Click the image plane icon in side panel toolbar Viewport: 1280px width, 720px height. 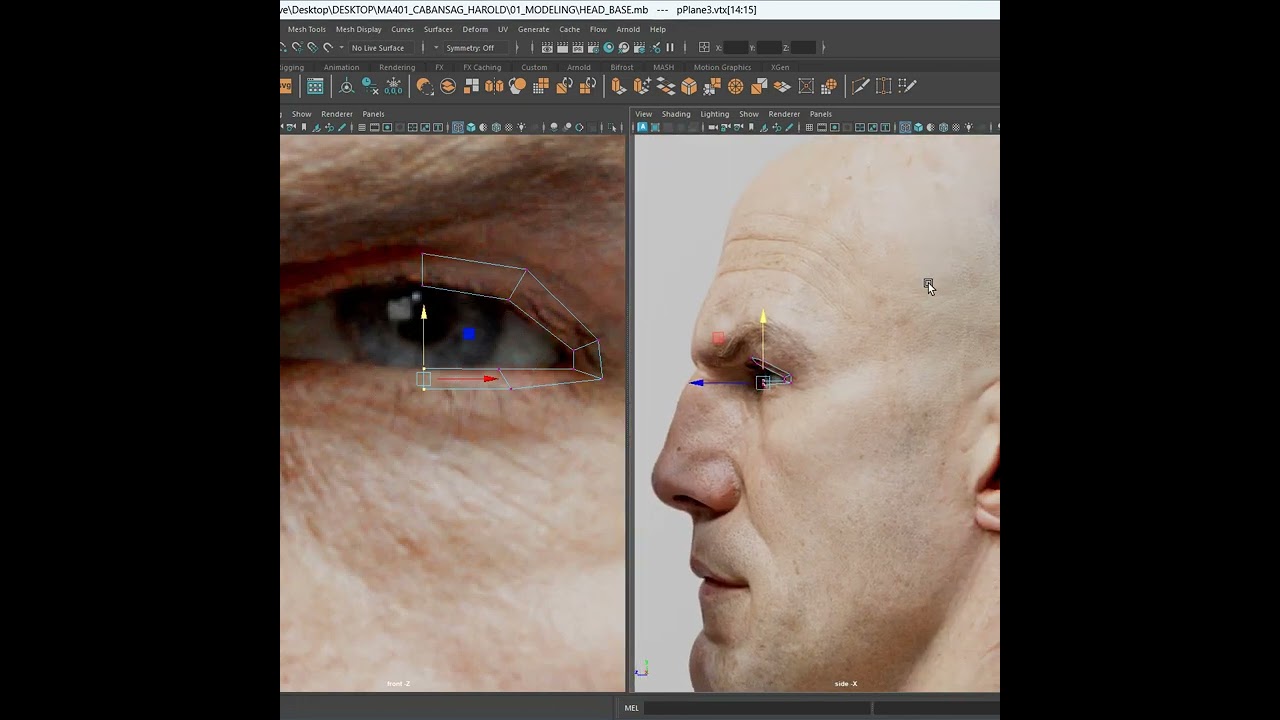[764, 128]
